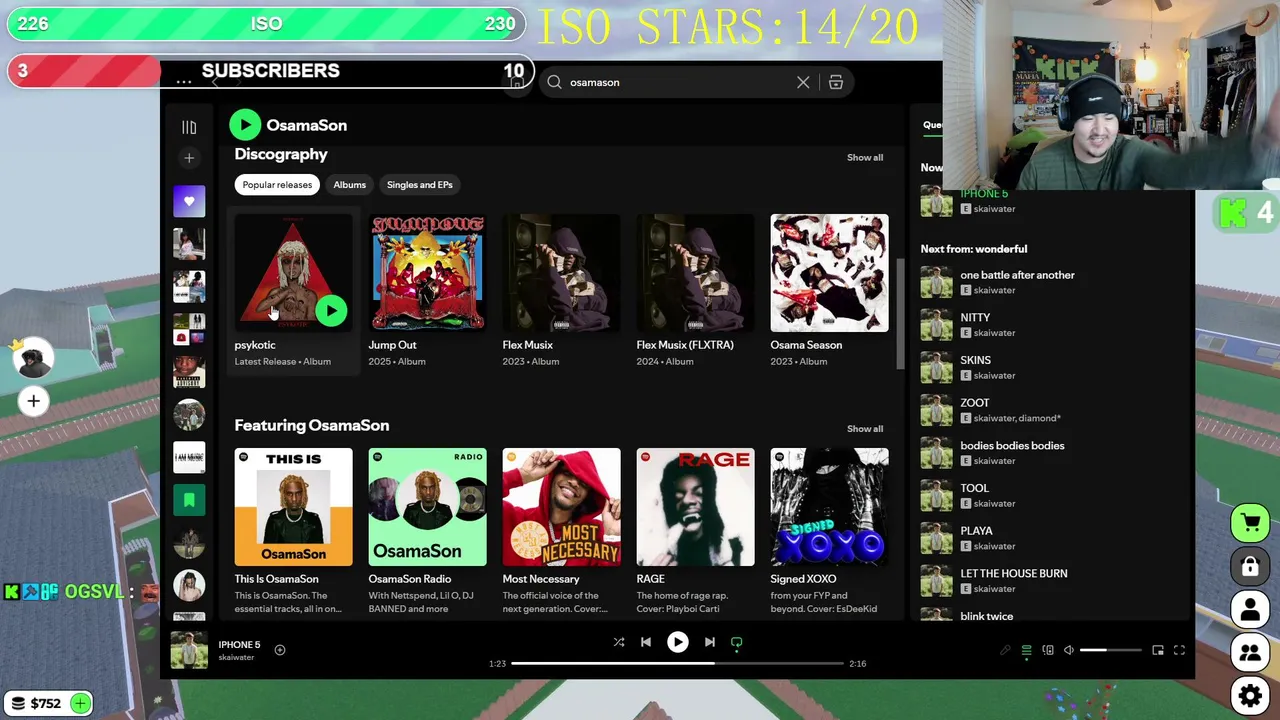This screenshot has height=720, width=1280.
Task: Toggle the green repeat button
Action: 737,642
